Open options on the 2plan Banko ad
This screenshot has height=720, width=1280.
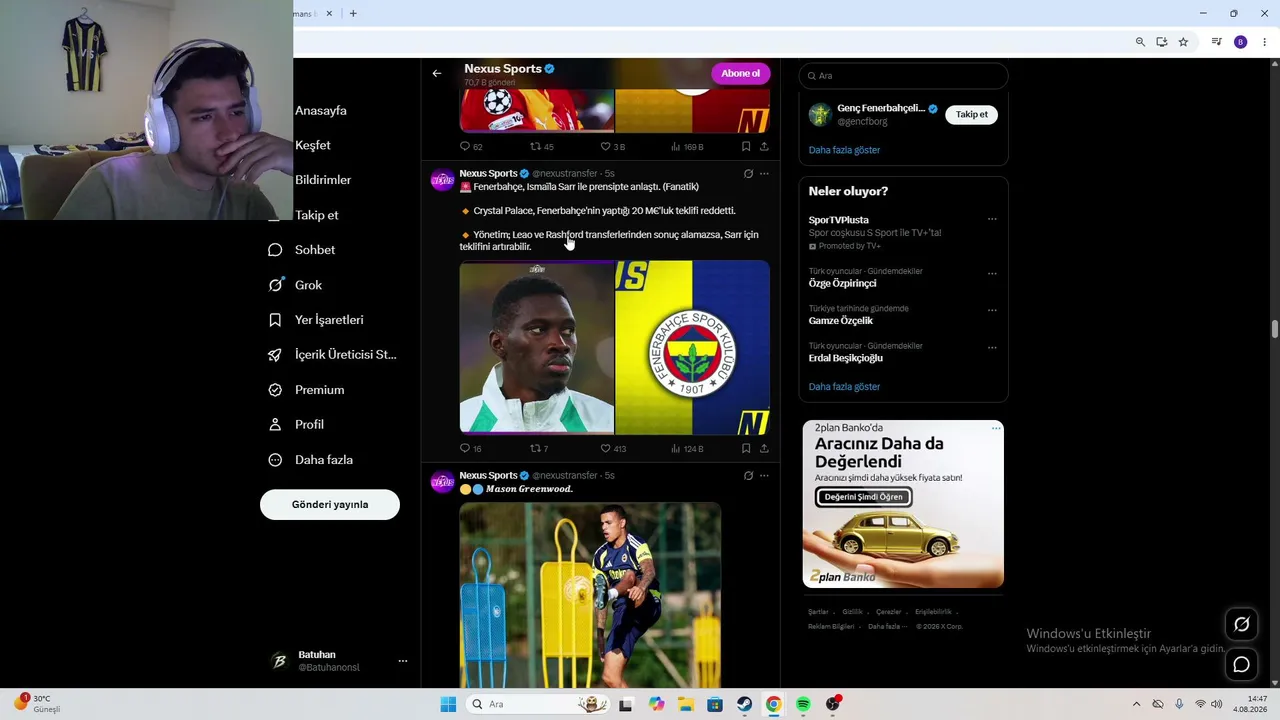pyautogui.click(x=996, y=428)
